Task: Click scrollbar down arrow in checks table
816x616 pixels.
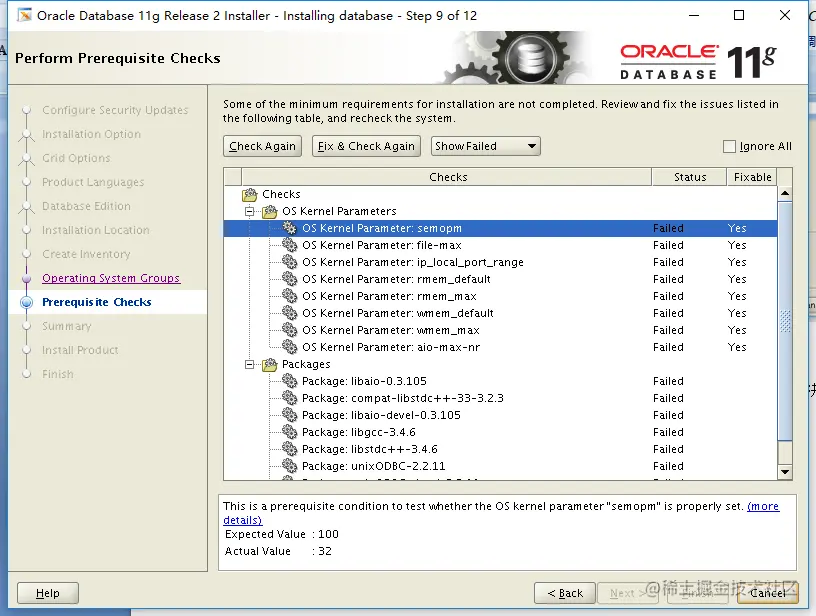Action: 785,472
